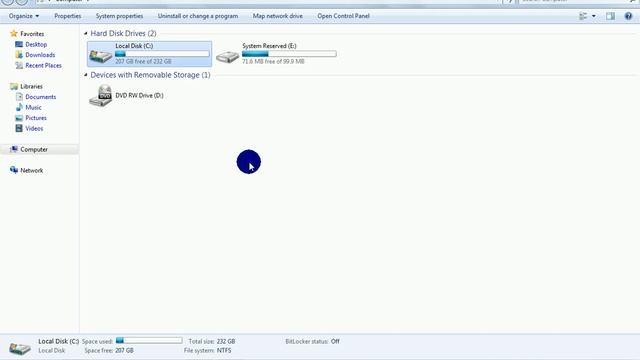Viewport: 640px width, 360px height.
Task: Click the Properties toolbar button
Action: click(x=68, y=16)
